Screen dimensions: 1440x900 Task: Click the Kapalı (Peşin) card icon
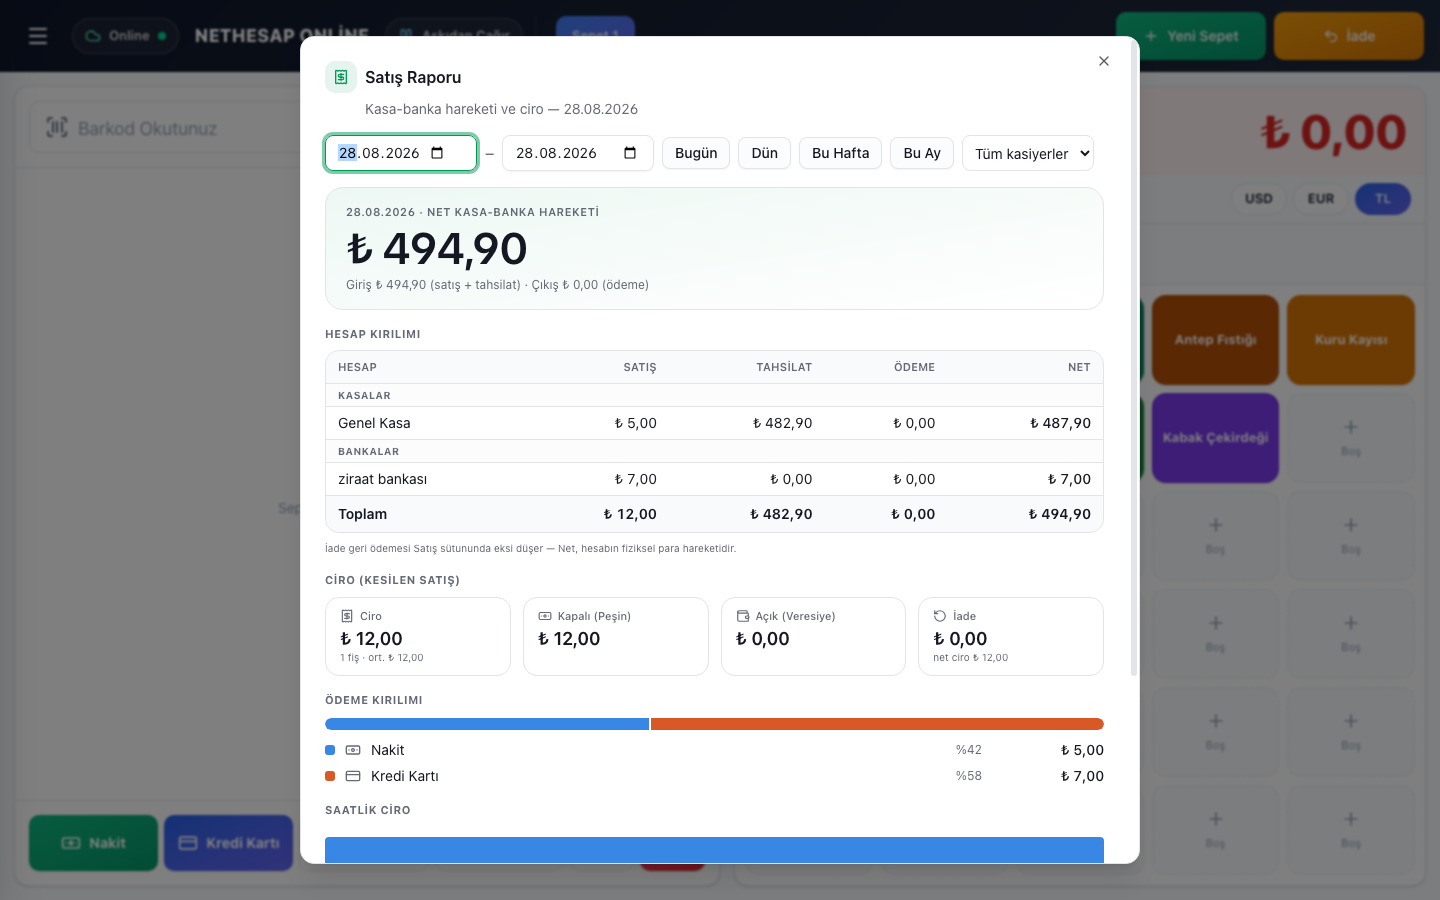(x=545, y=616)
